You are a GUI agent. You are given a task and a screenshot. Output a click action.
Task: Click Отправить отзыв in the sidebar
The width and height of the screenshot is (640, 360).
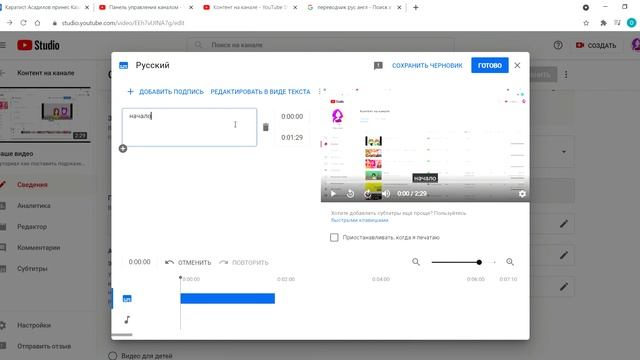coord(44,346)
